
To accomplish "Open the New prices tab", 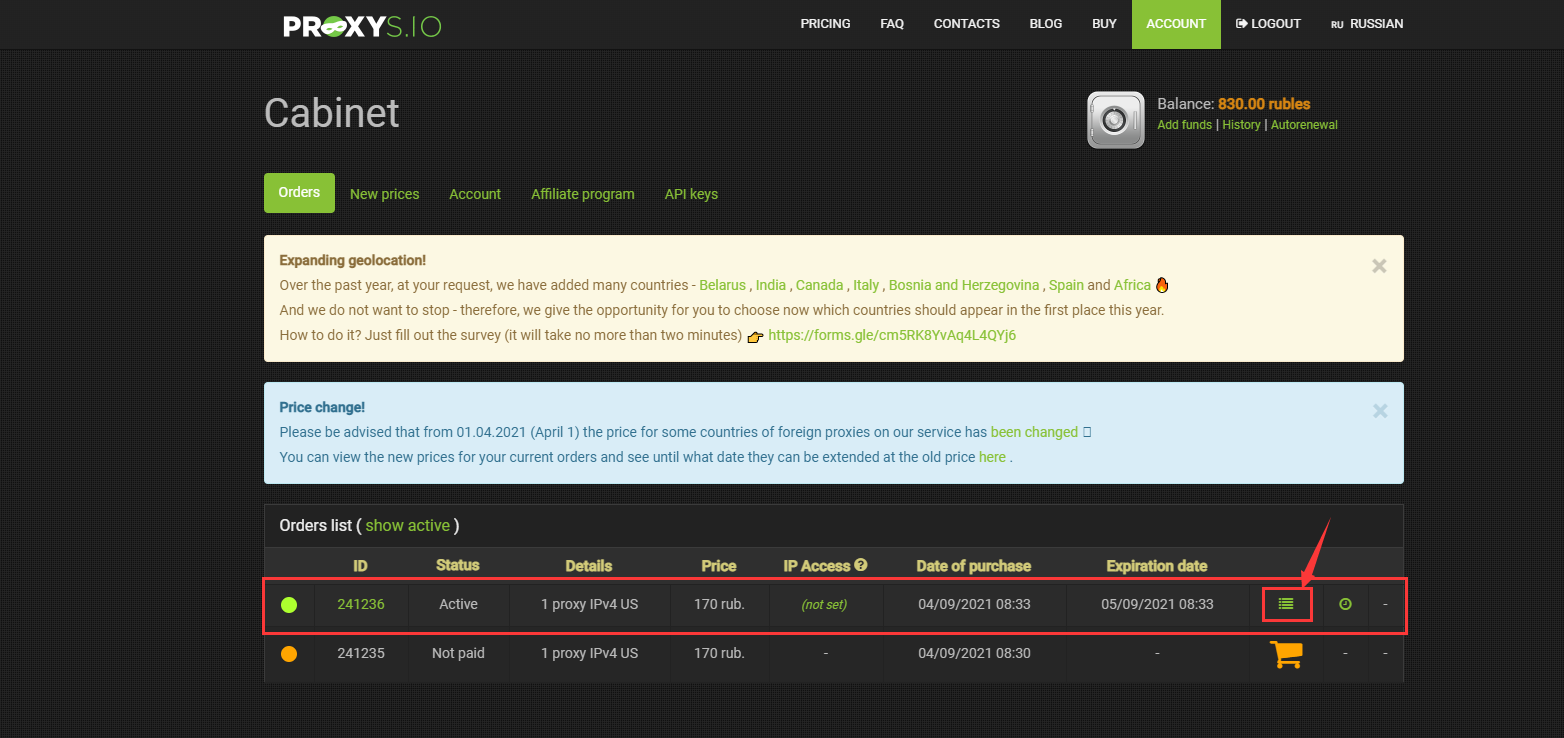I will click(384, 194).
